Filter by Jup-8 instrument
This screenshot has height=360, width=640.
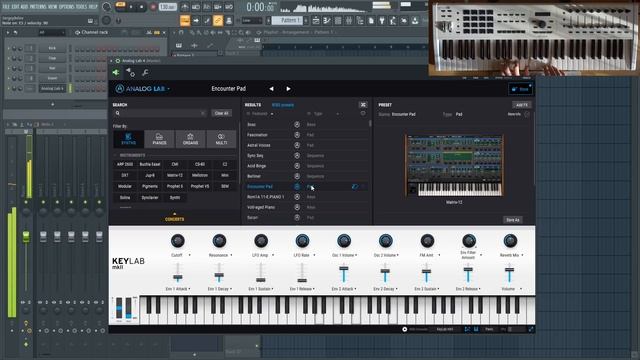tap(150, 175)
